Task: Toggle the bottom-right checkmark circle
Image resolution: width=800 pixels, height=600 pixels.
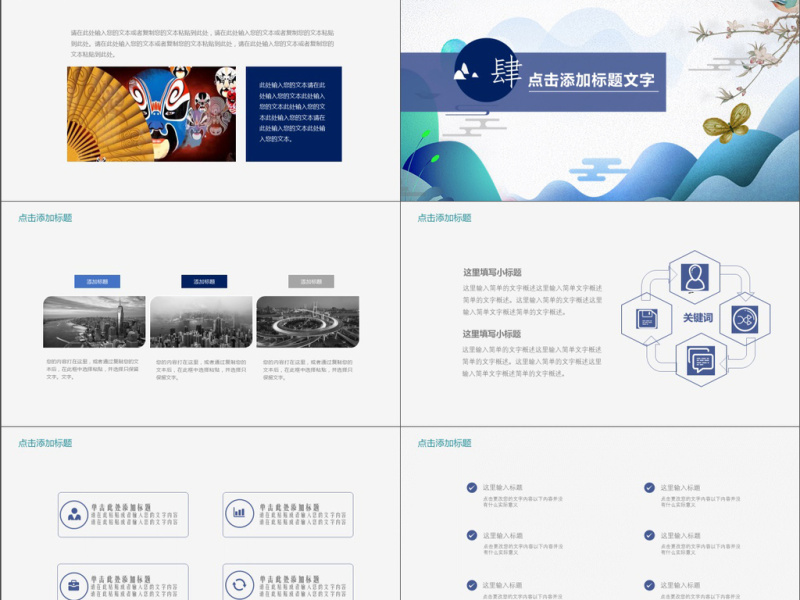Action: (648, 585)
